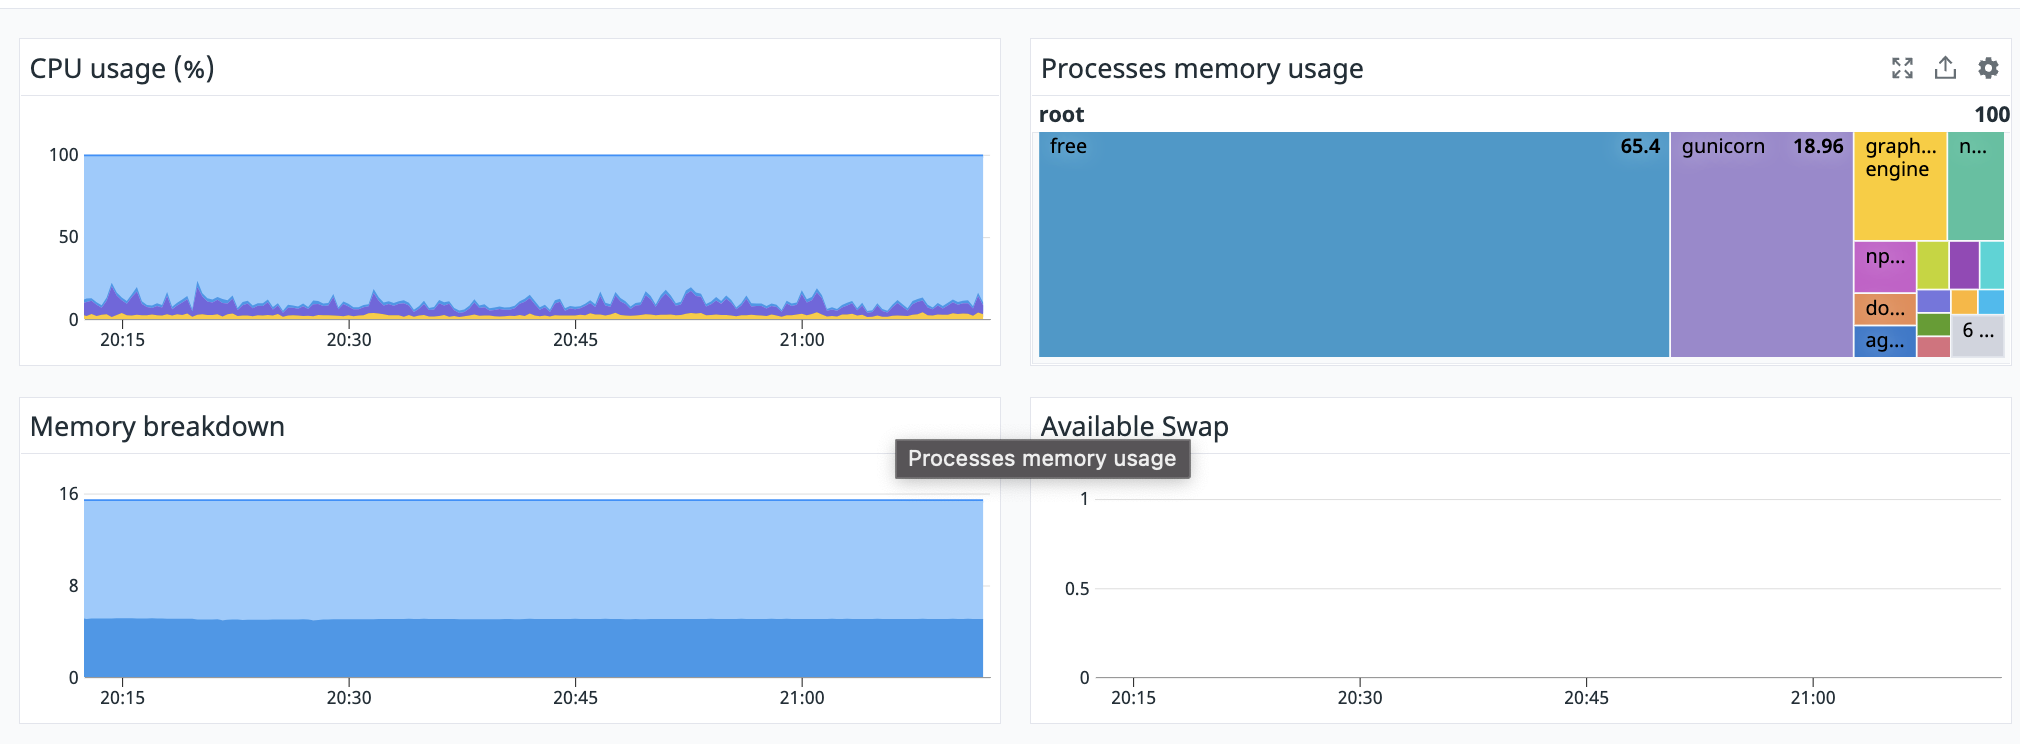2020x744 pixels.
Task: Click the magenta 'np...' treemap block
Action: pos(1885,267)
